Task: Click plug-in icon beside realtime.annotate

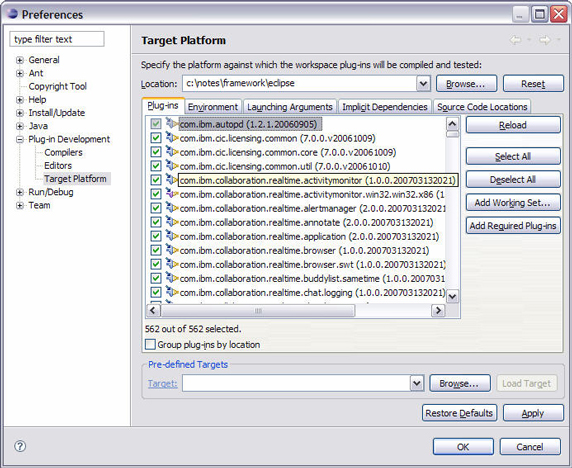Action: point(172,222)
